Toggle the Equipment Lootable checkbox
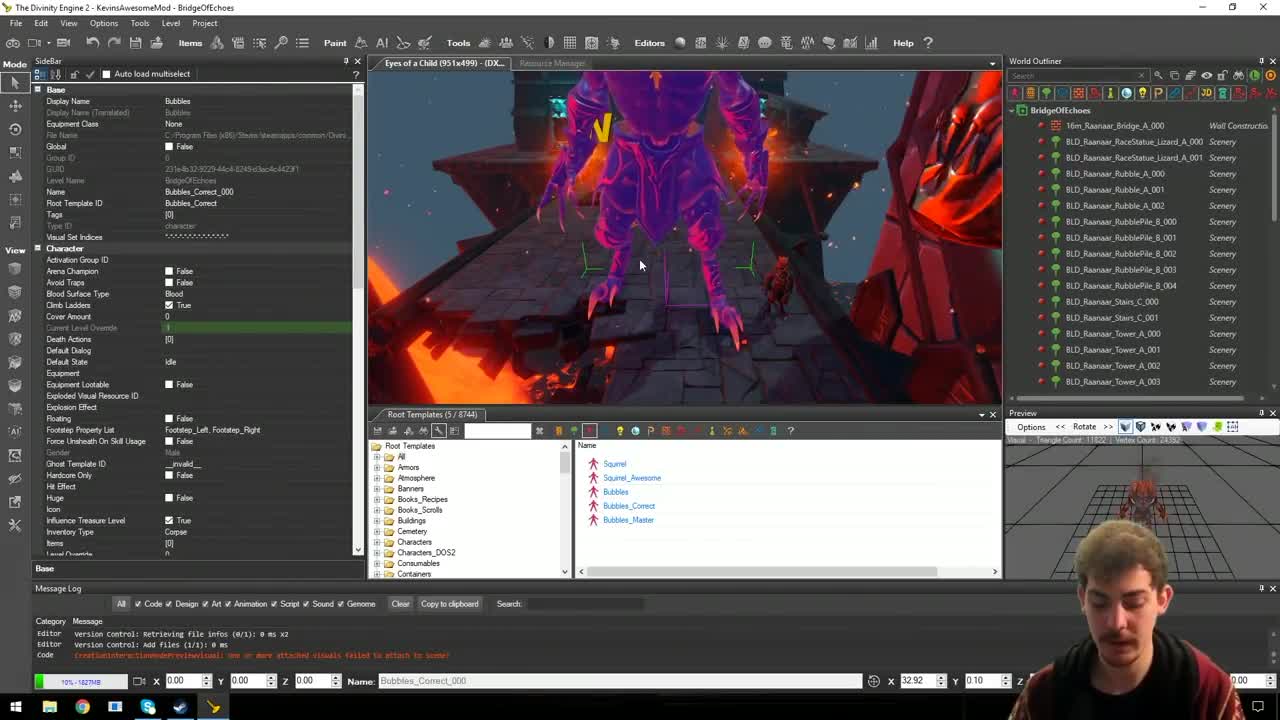 click(169, 385)
